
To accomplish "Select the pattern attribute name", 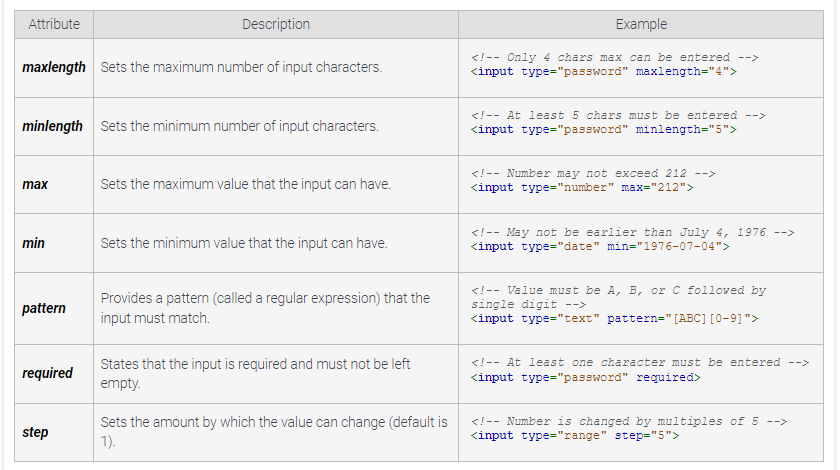I will click(44, 308).
